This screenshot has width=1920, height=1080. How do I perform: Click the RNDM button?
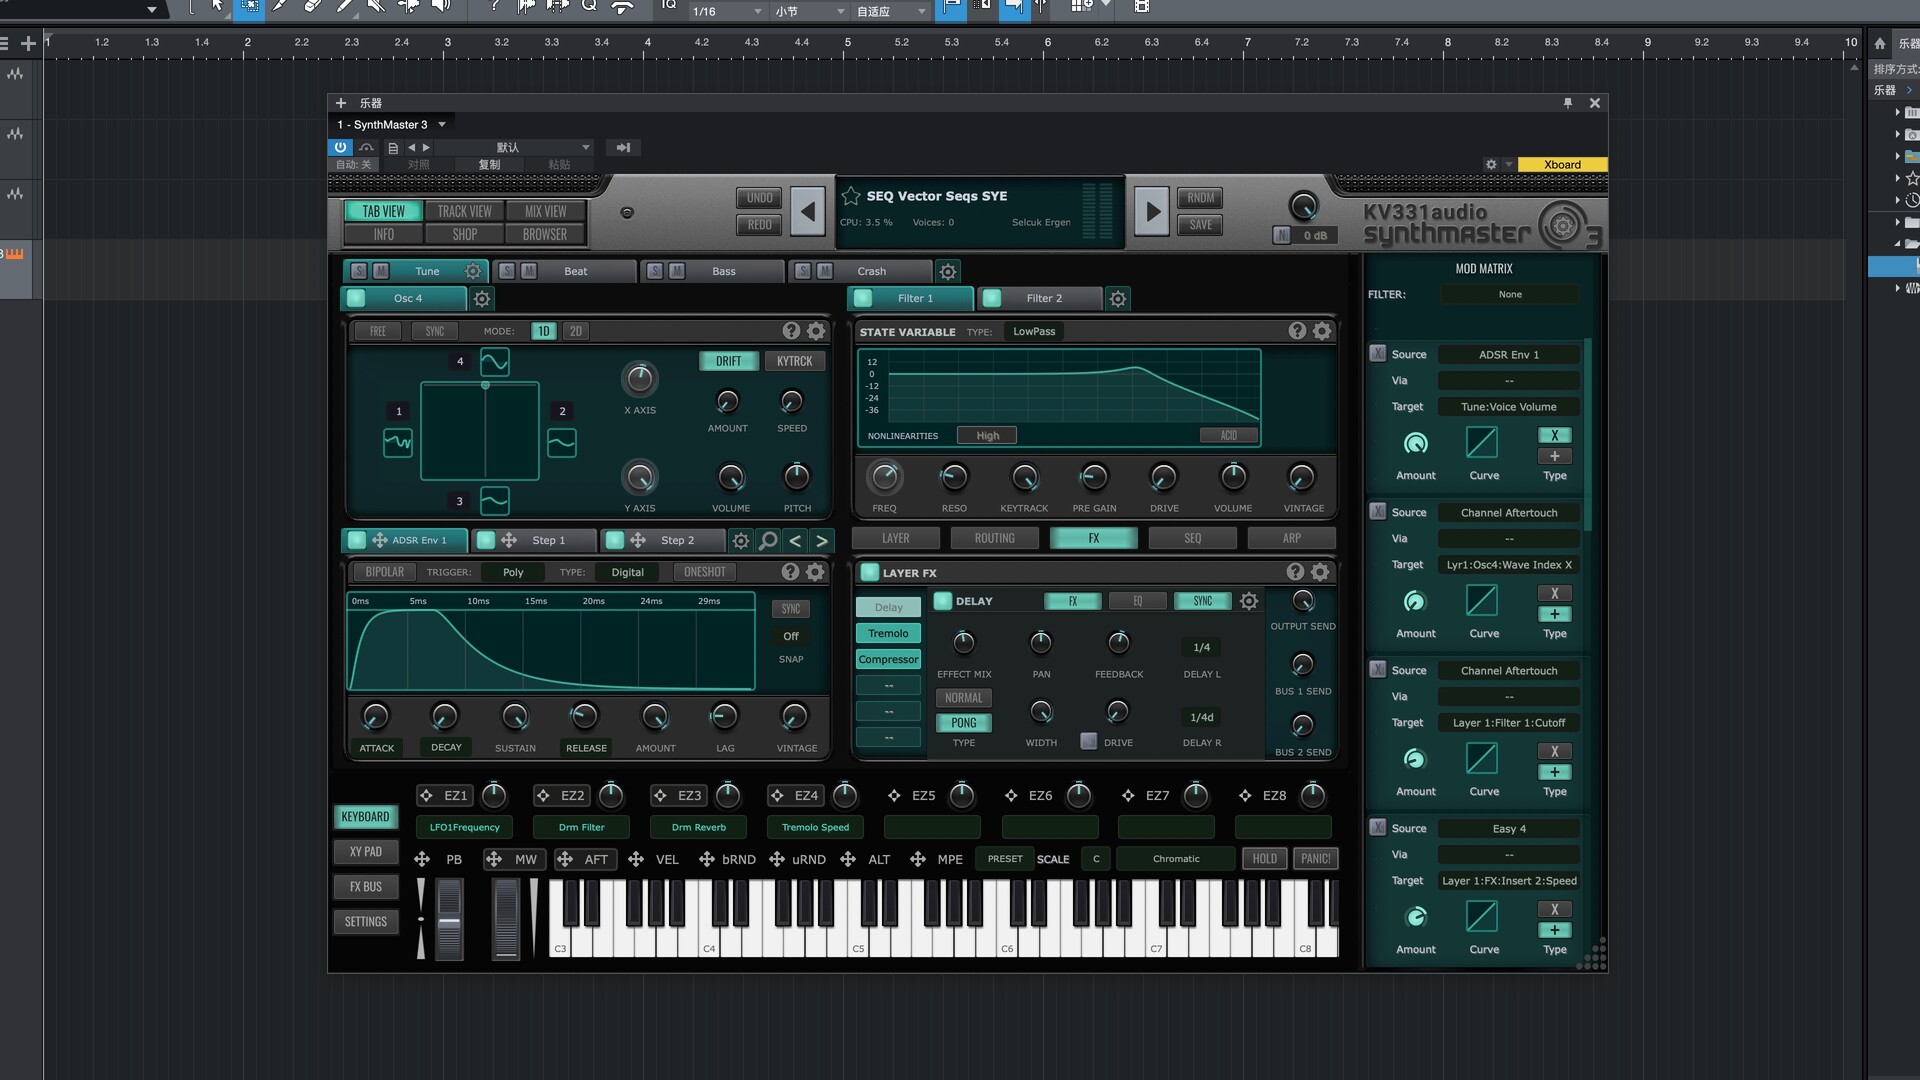1201,198
